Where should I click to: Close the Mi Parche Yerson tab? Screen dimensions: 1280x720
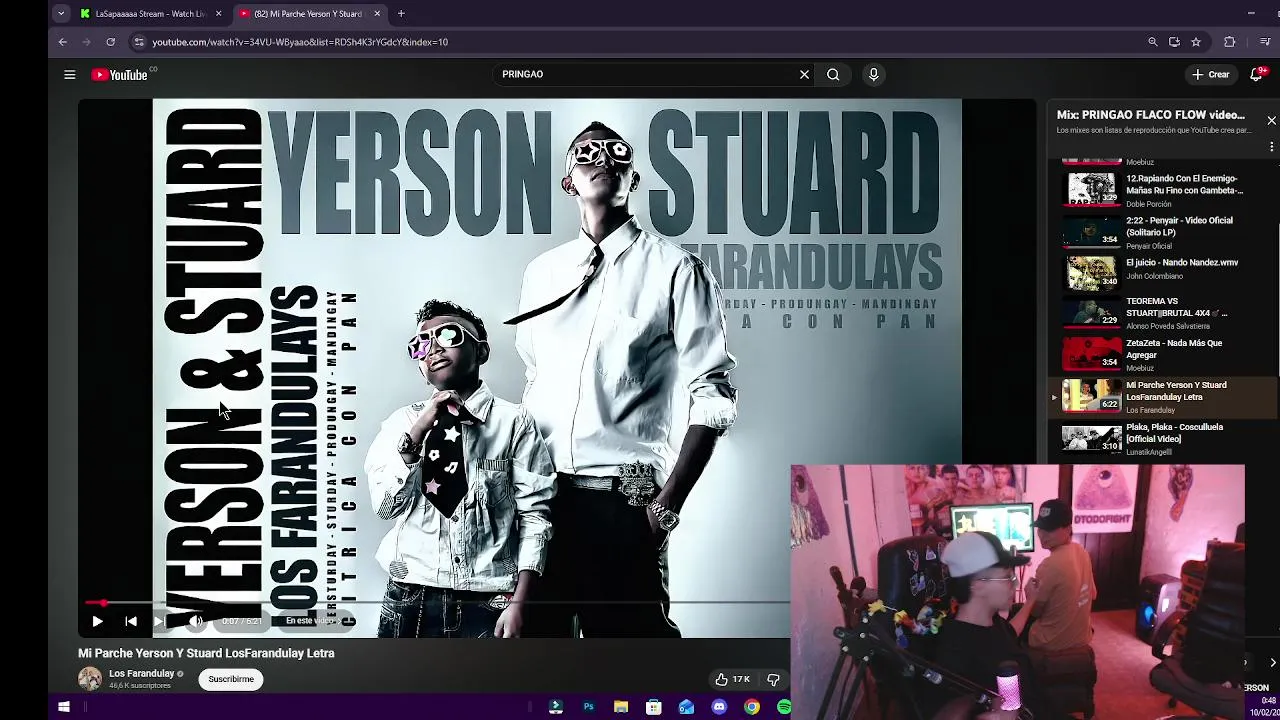click(x=377, y=14)
